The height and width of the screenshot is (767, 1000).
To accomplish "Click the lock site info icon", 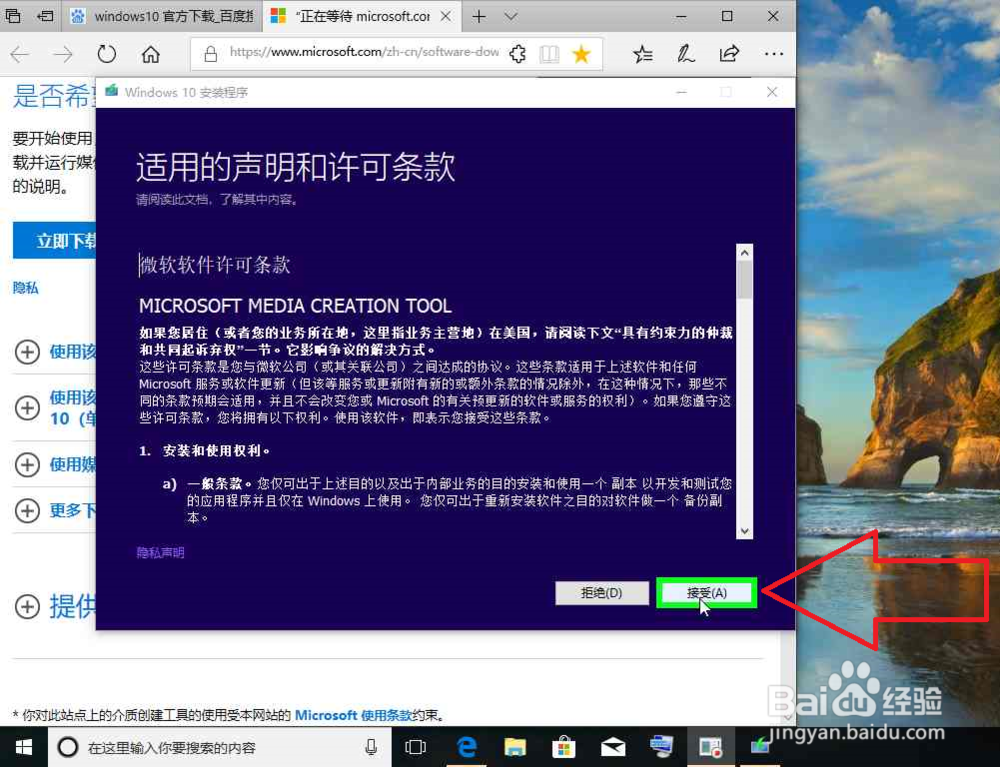I will [210, 54].
